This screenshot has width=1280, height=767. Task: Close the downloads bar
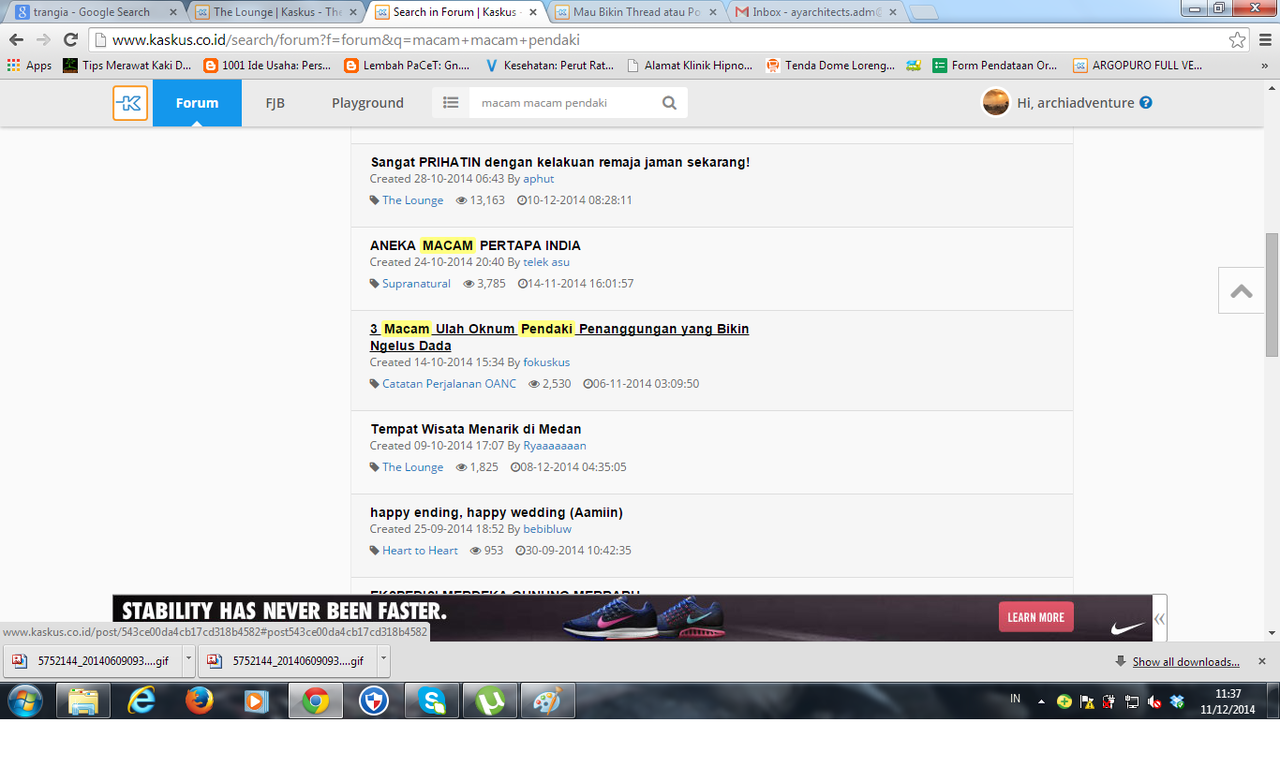1262,661
